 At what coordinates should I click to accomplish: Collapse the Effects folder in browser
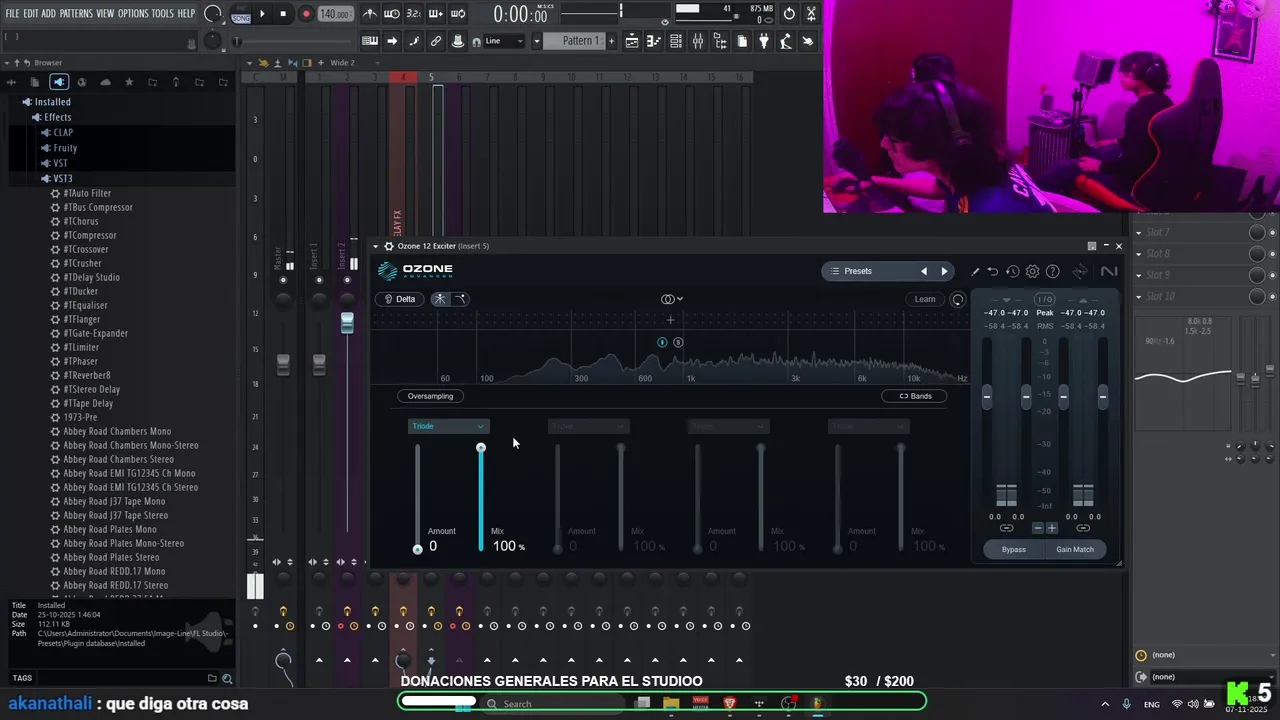[x=51, y=117]
